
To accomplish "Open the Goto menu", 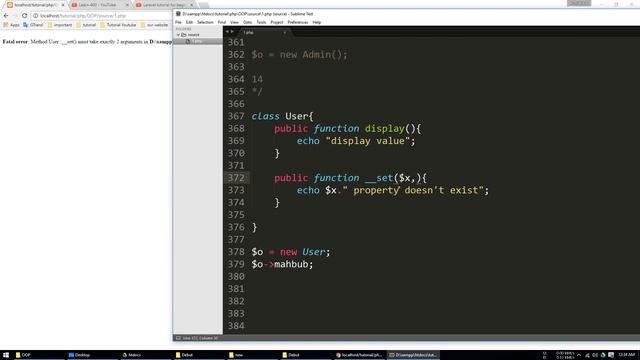I will click(247, 22).
